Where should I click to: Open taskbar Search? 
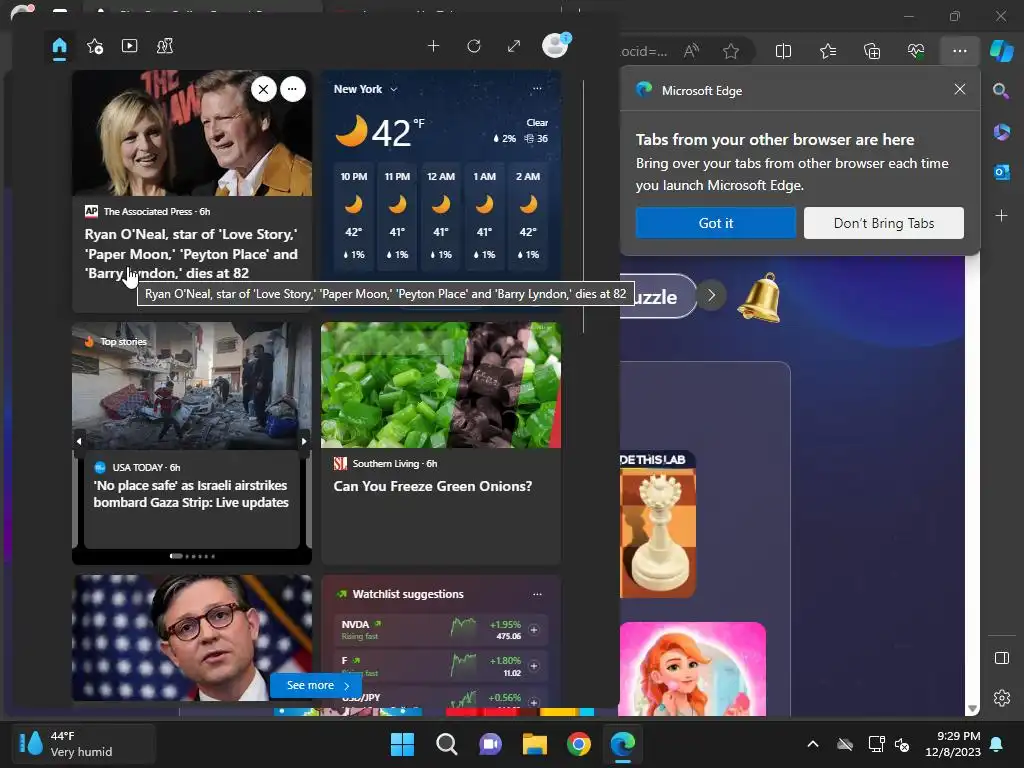447,744
